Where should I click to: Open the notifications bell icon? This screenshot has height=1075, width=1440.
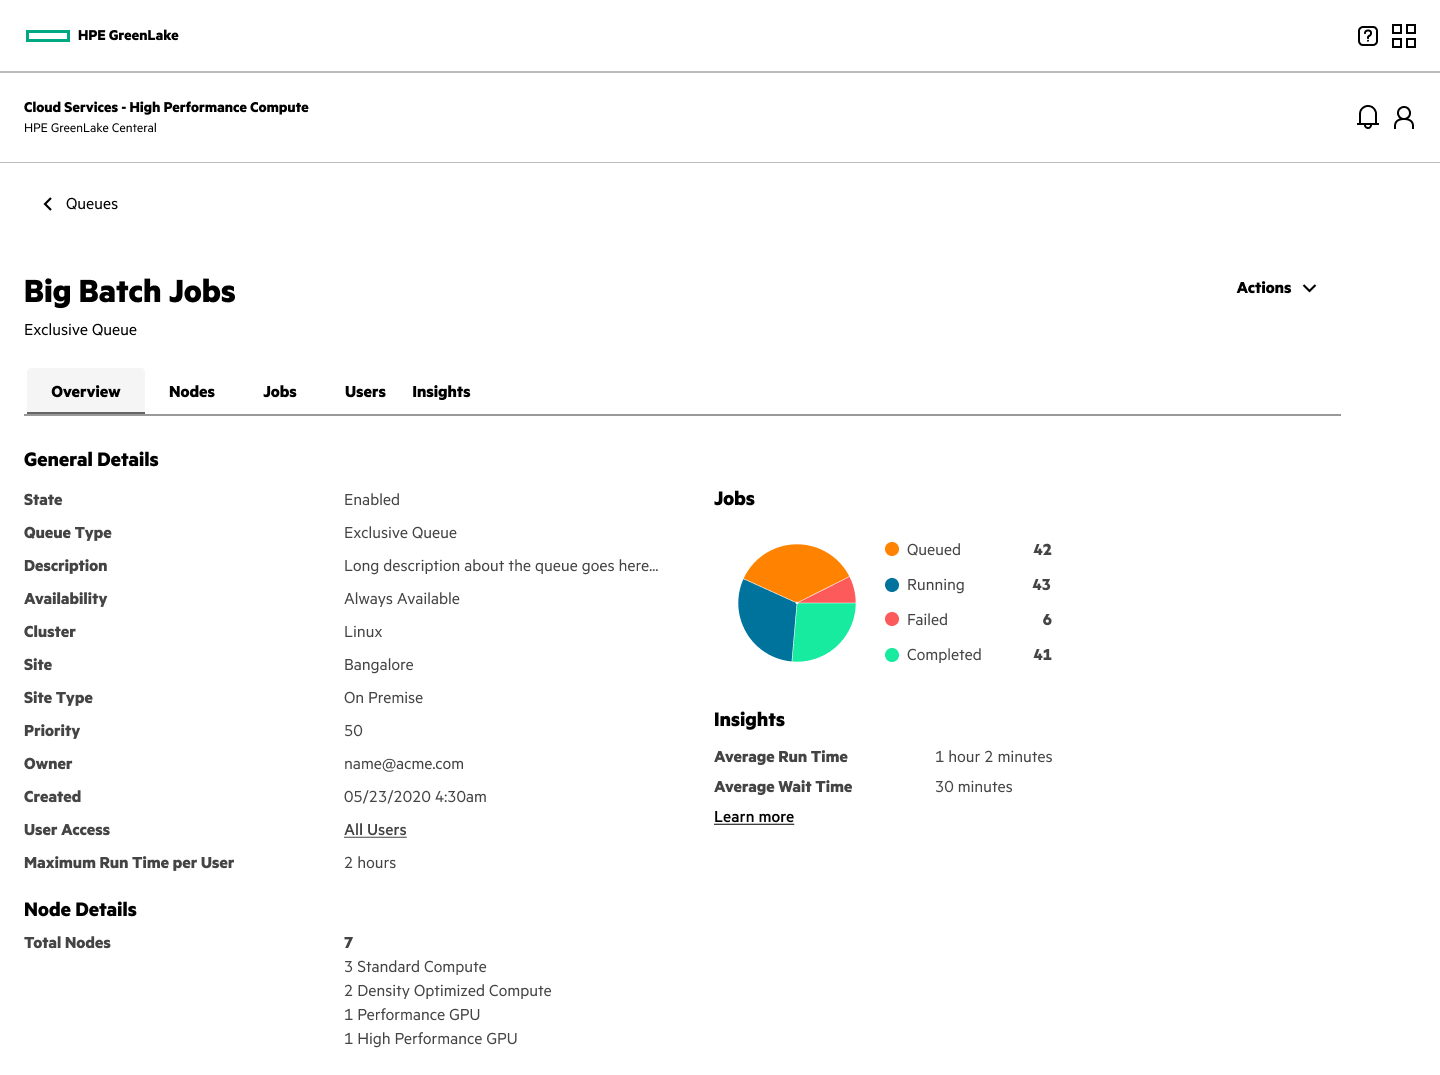[x=1367, y=118]
